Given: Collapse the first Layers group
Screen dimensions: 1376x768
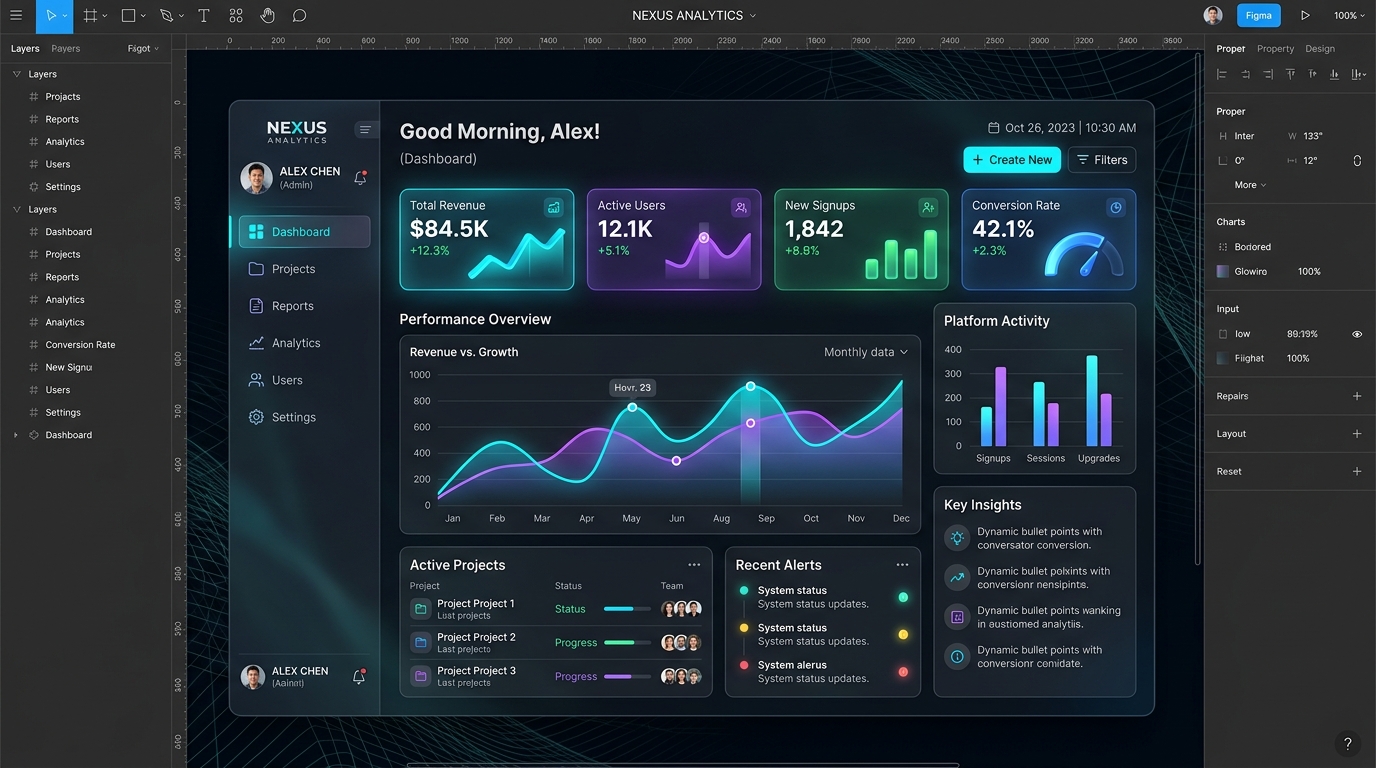Looking at the screenshot, I should (16, 74).
